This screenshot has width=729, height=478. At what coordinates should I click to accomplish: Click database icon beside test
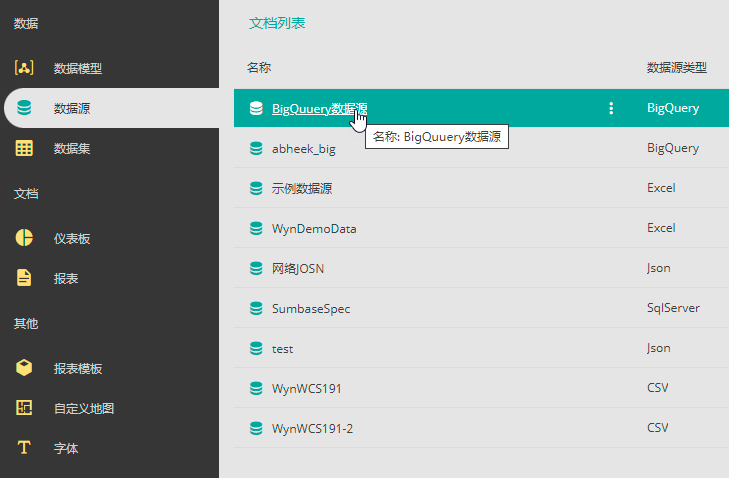pos(256,348)
